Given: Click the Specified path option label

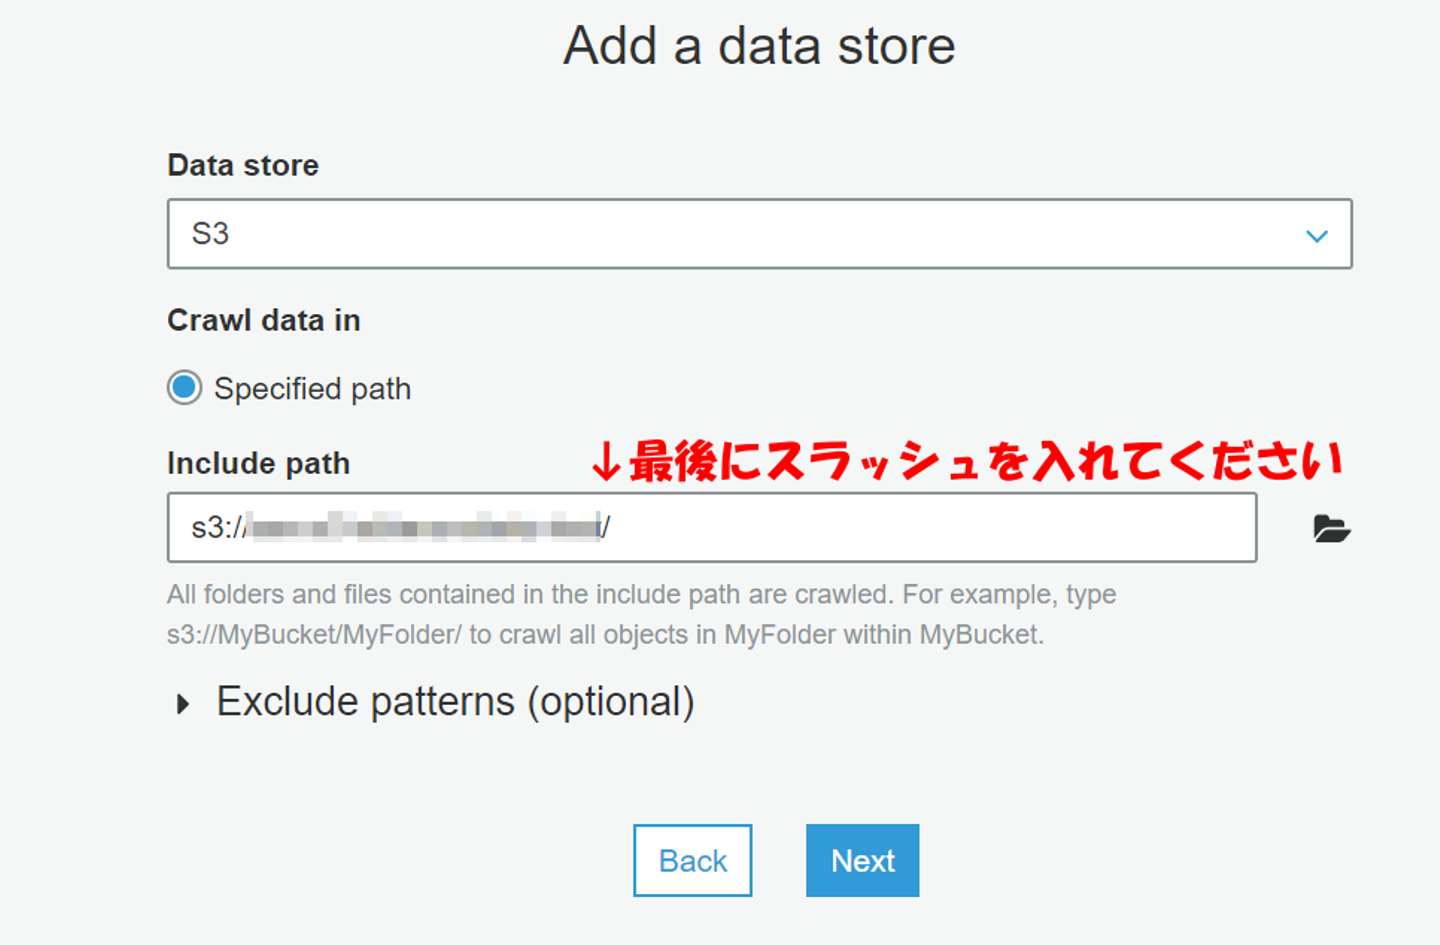Looking at the screenshot, I should point(312,389).
